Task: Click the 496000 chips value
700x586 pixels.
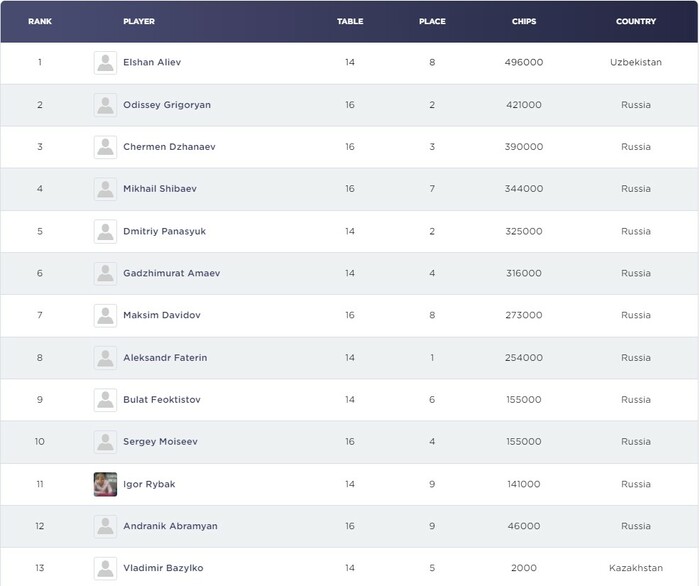Action: click(x=524, y=63)
